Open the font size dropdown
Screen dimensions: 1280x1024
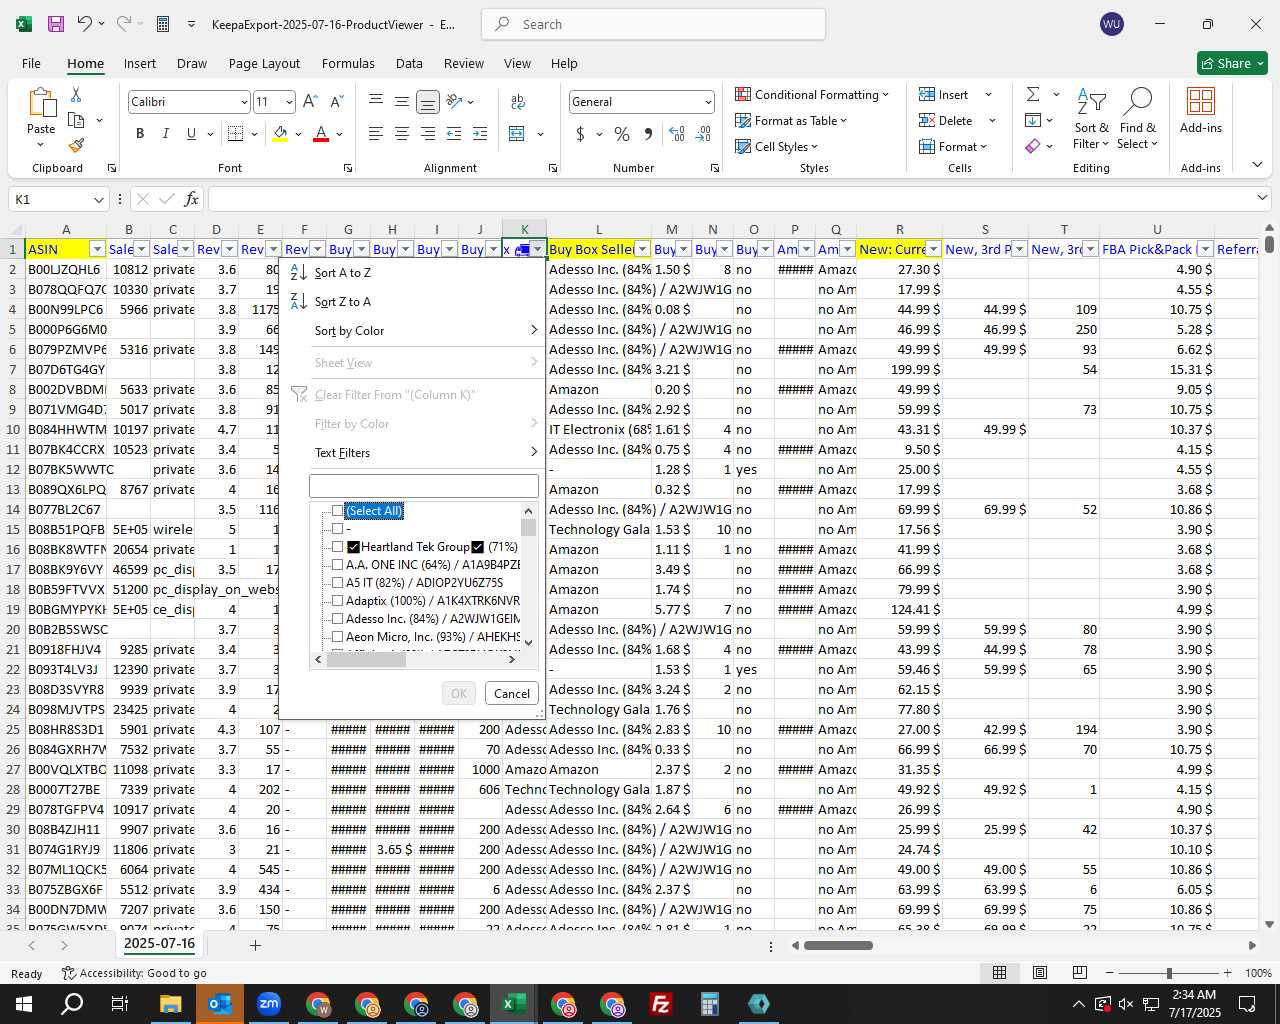coord(289,102)
